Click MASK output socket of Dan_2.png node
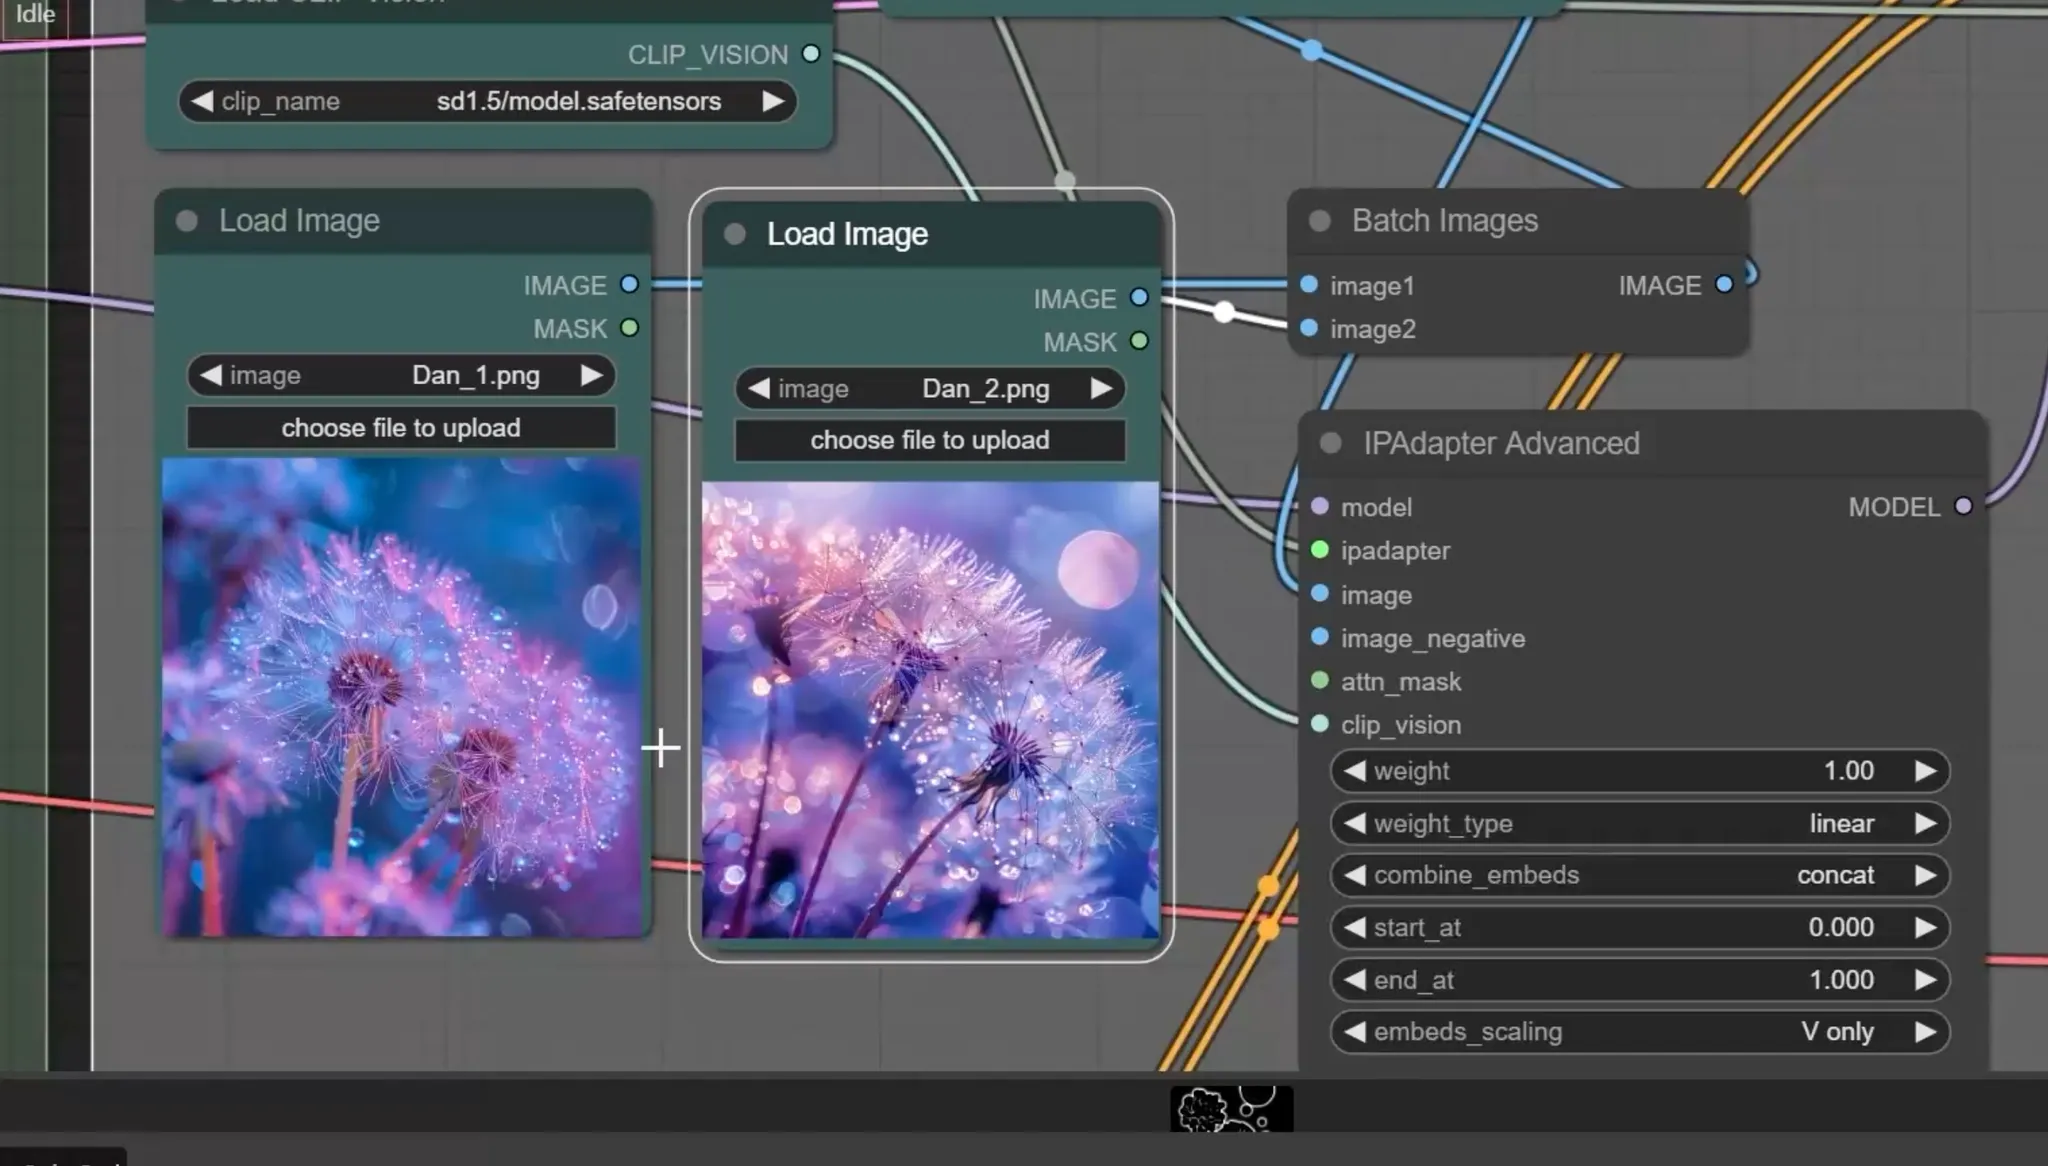This screenshot has height=1166, width=2048. tap(1139, 341)
